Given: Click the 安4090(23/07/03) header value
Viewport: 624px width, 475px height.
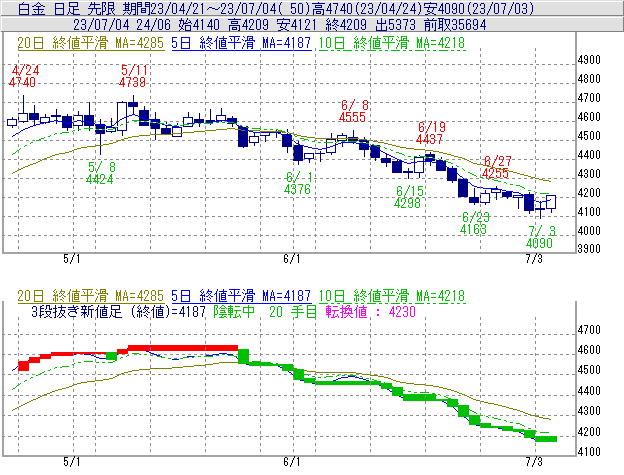Looking at the screenshot, I should 478,8.
